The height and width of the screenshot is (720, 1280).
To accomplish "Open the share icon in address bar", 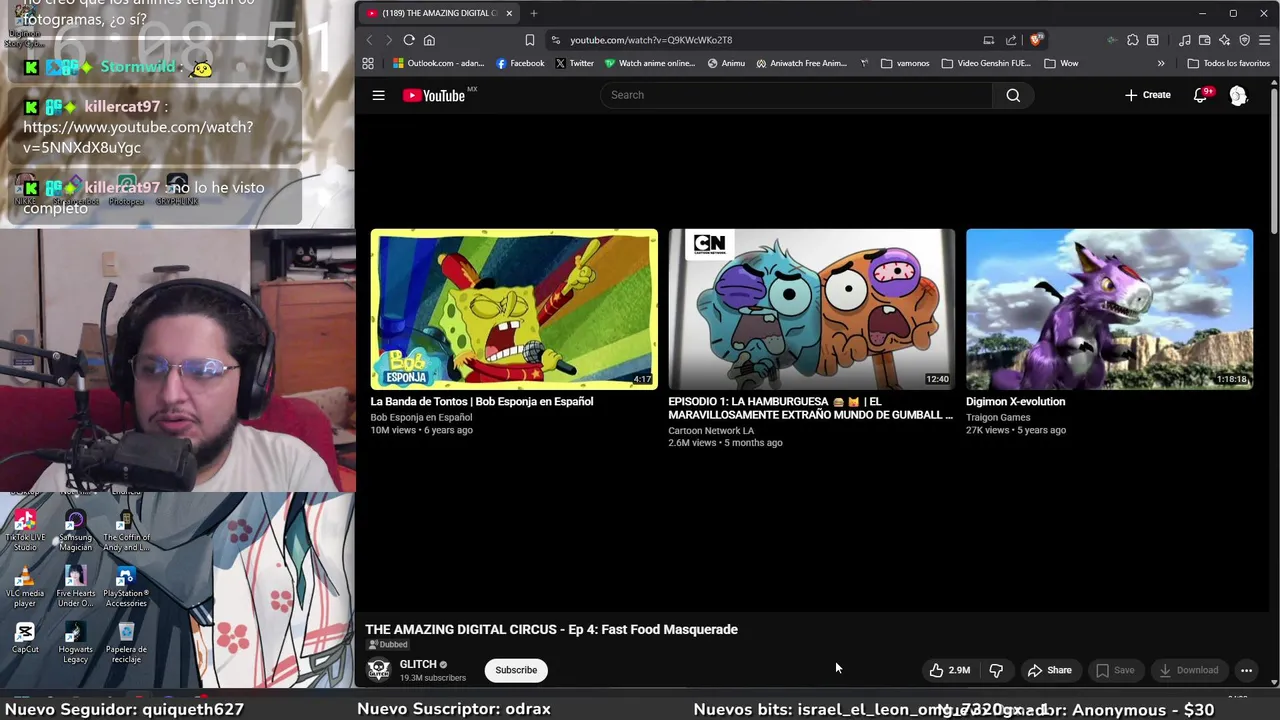I will click(1011, 40).
